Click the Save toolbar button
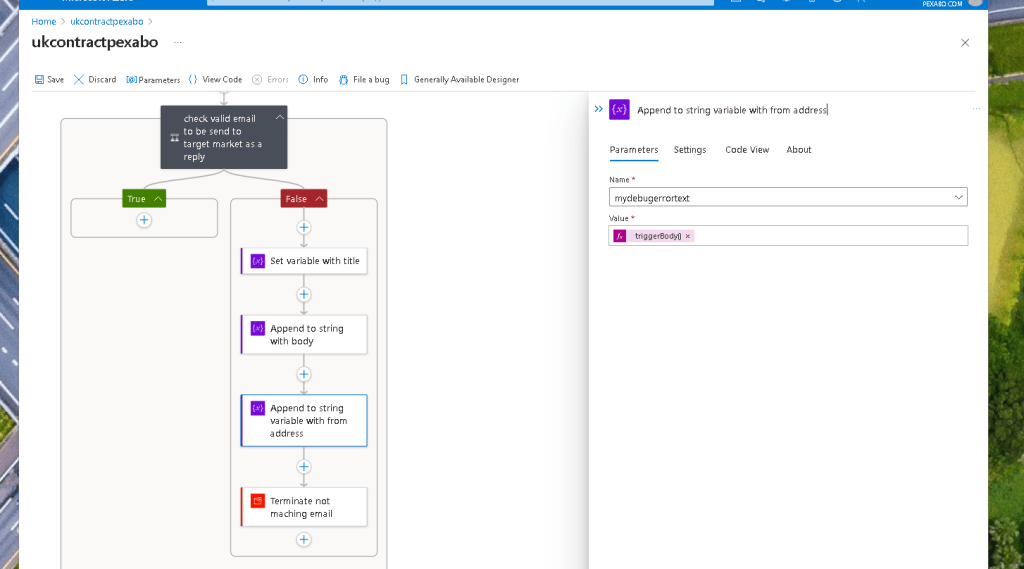This screenshot has height=569, width=1024. tap(49, 80)
